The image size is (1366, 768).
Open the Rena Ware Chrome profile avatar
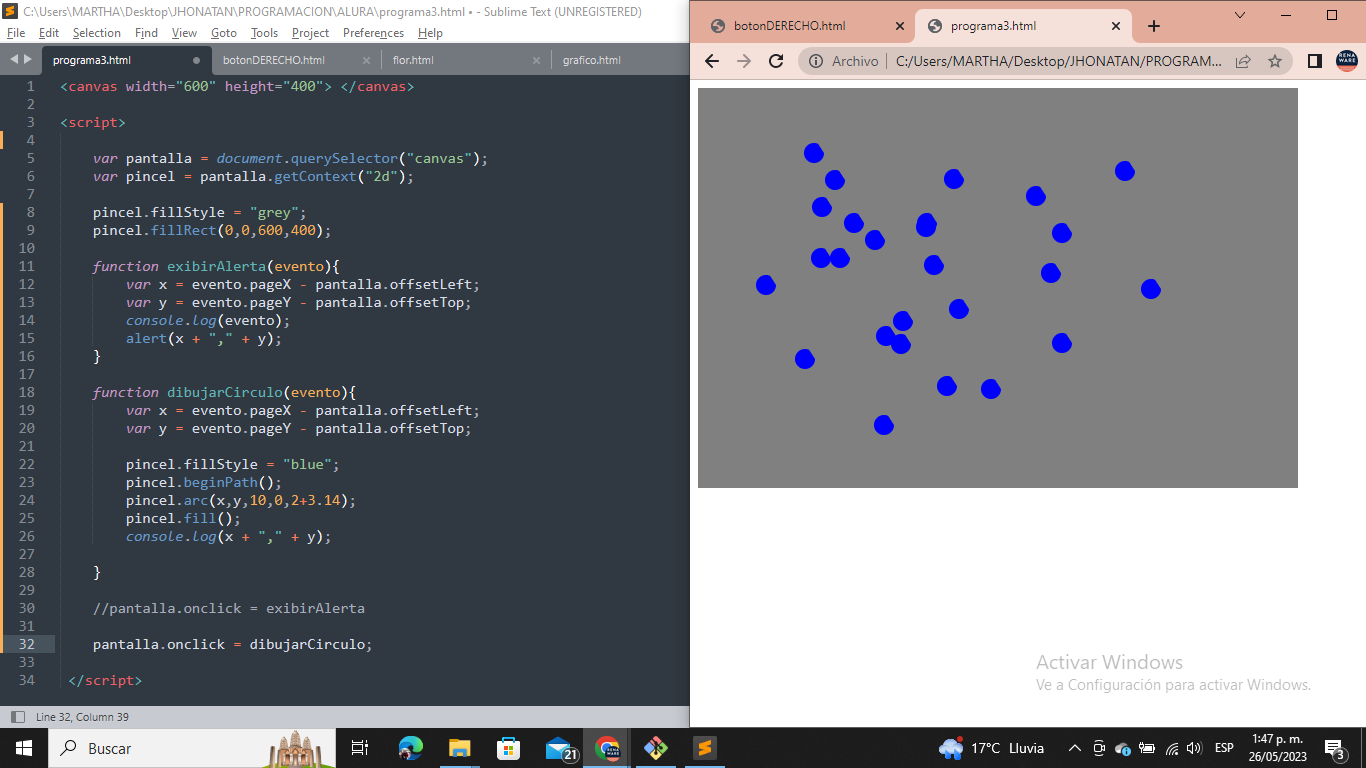click(1347, 61)
